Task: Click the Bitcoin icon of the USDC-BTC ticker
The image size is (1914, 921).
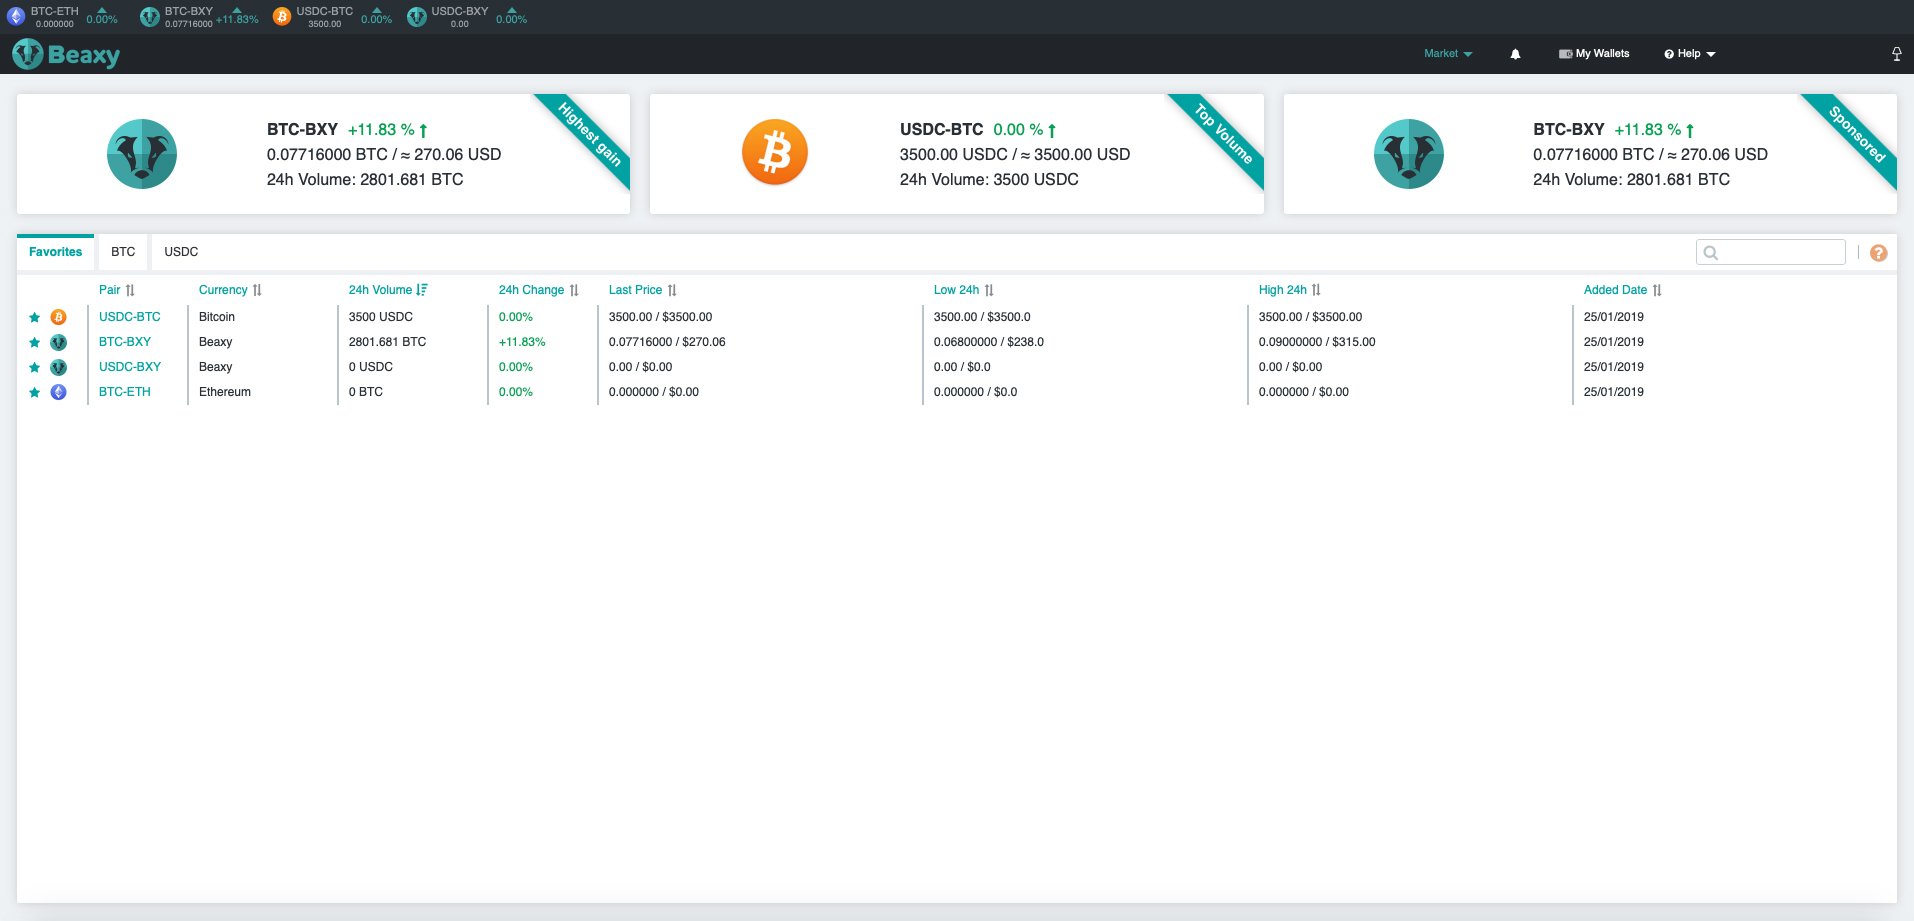Action: click(282, 16)
